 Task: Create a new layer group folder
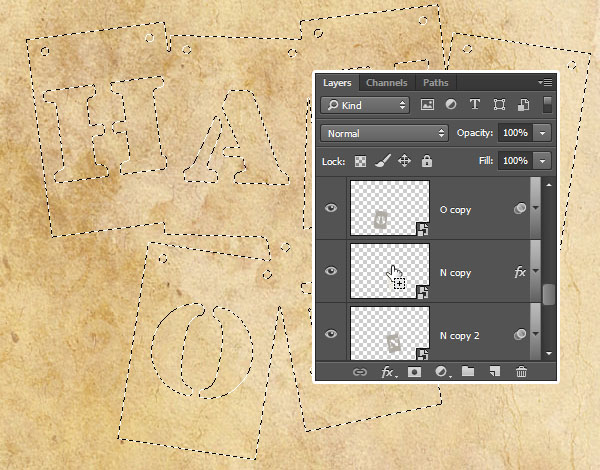[x=467, y=373]
